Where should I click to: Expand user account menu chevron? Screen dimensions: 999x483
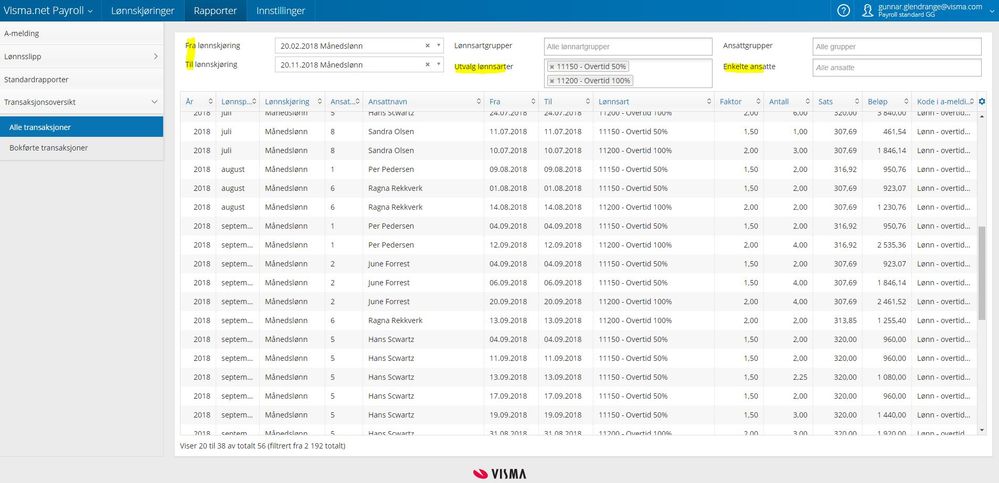(x=991, y=11)
